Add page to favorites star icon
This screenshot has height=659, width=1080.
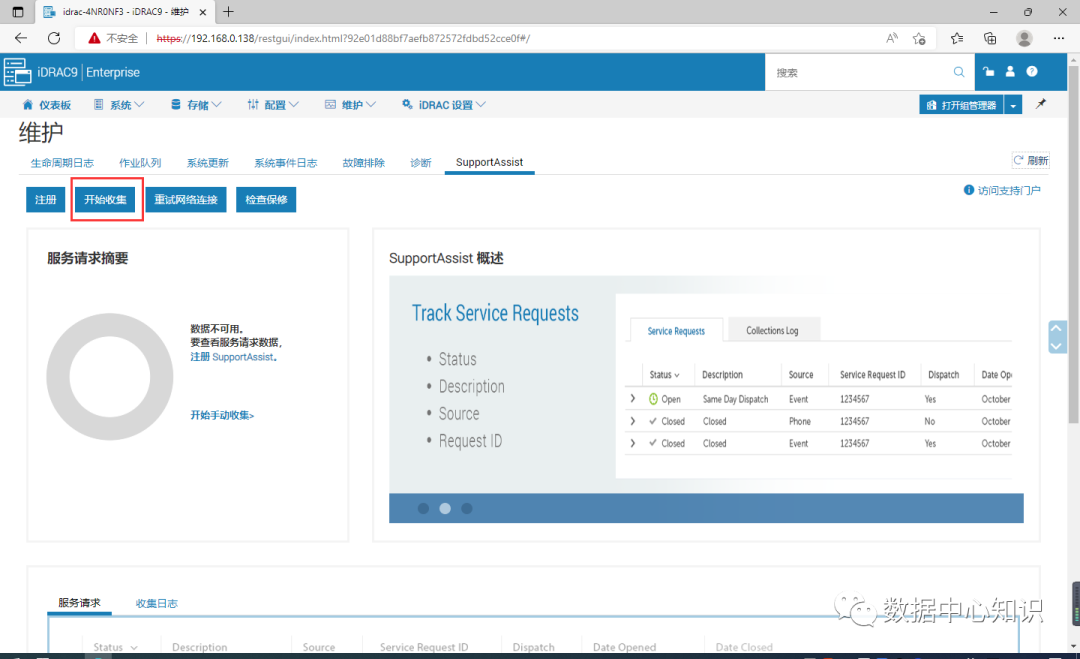click(919, 39)
